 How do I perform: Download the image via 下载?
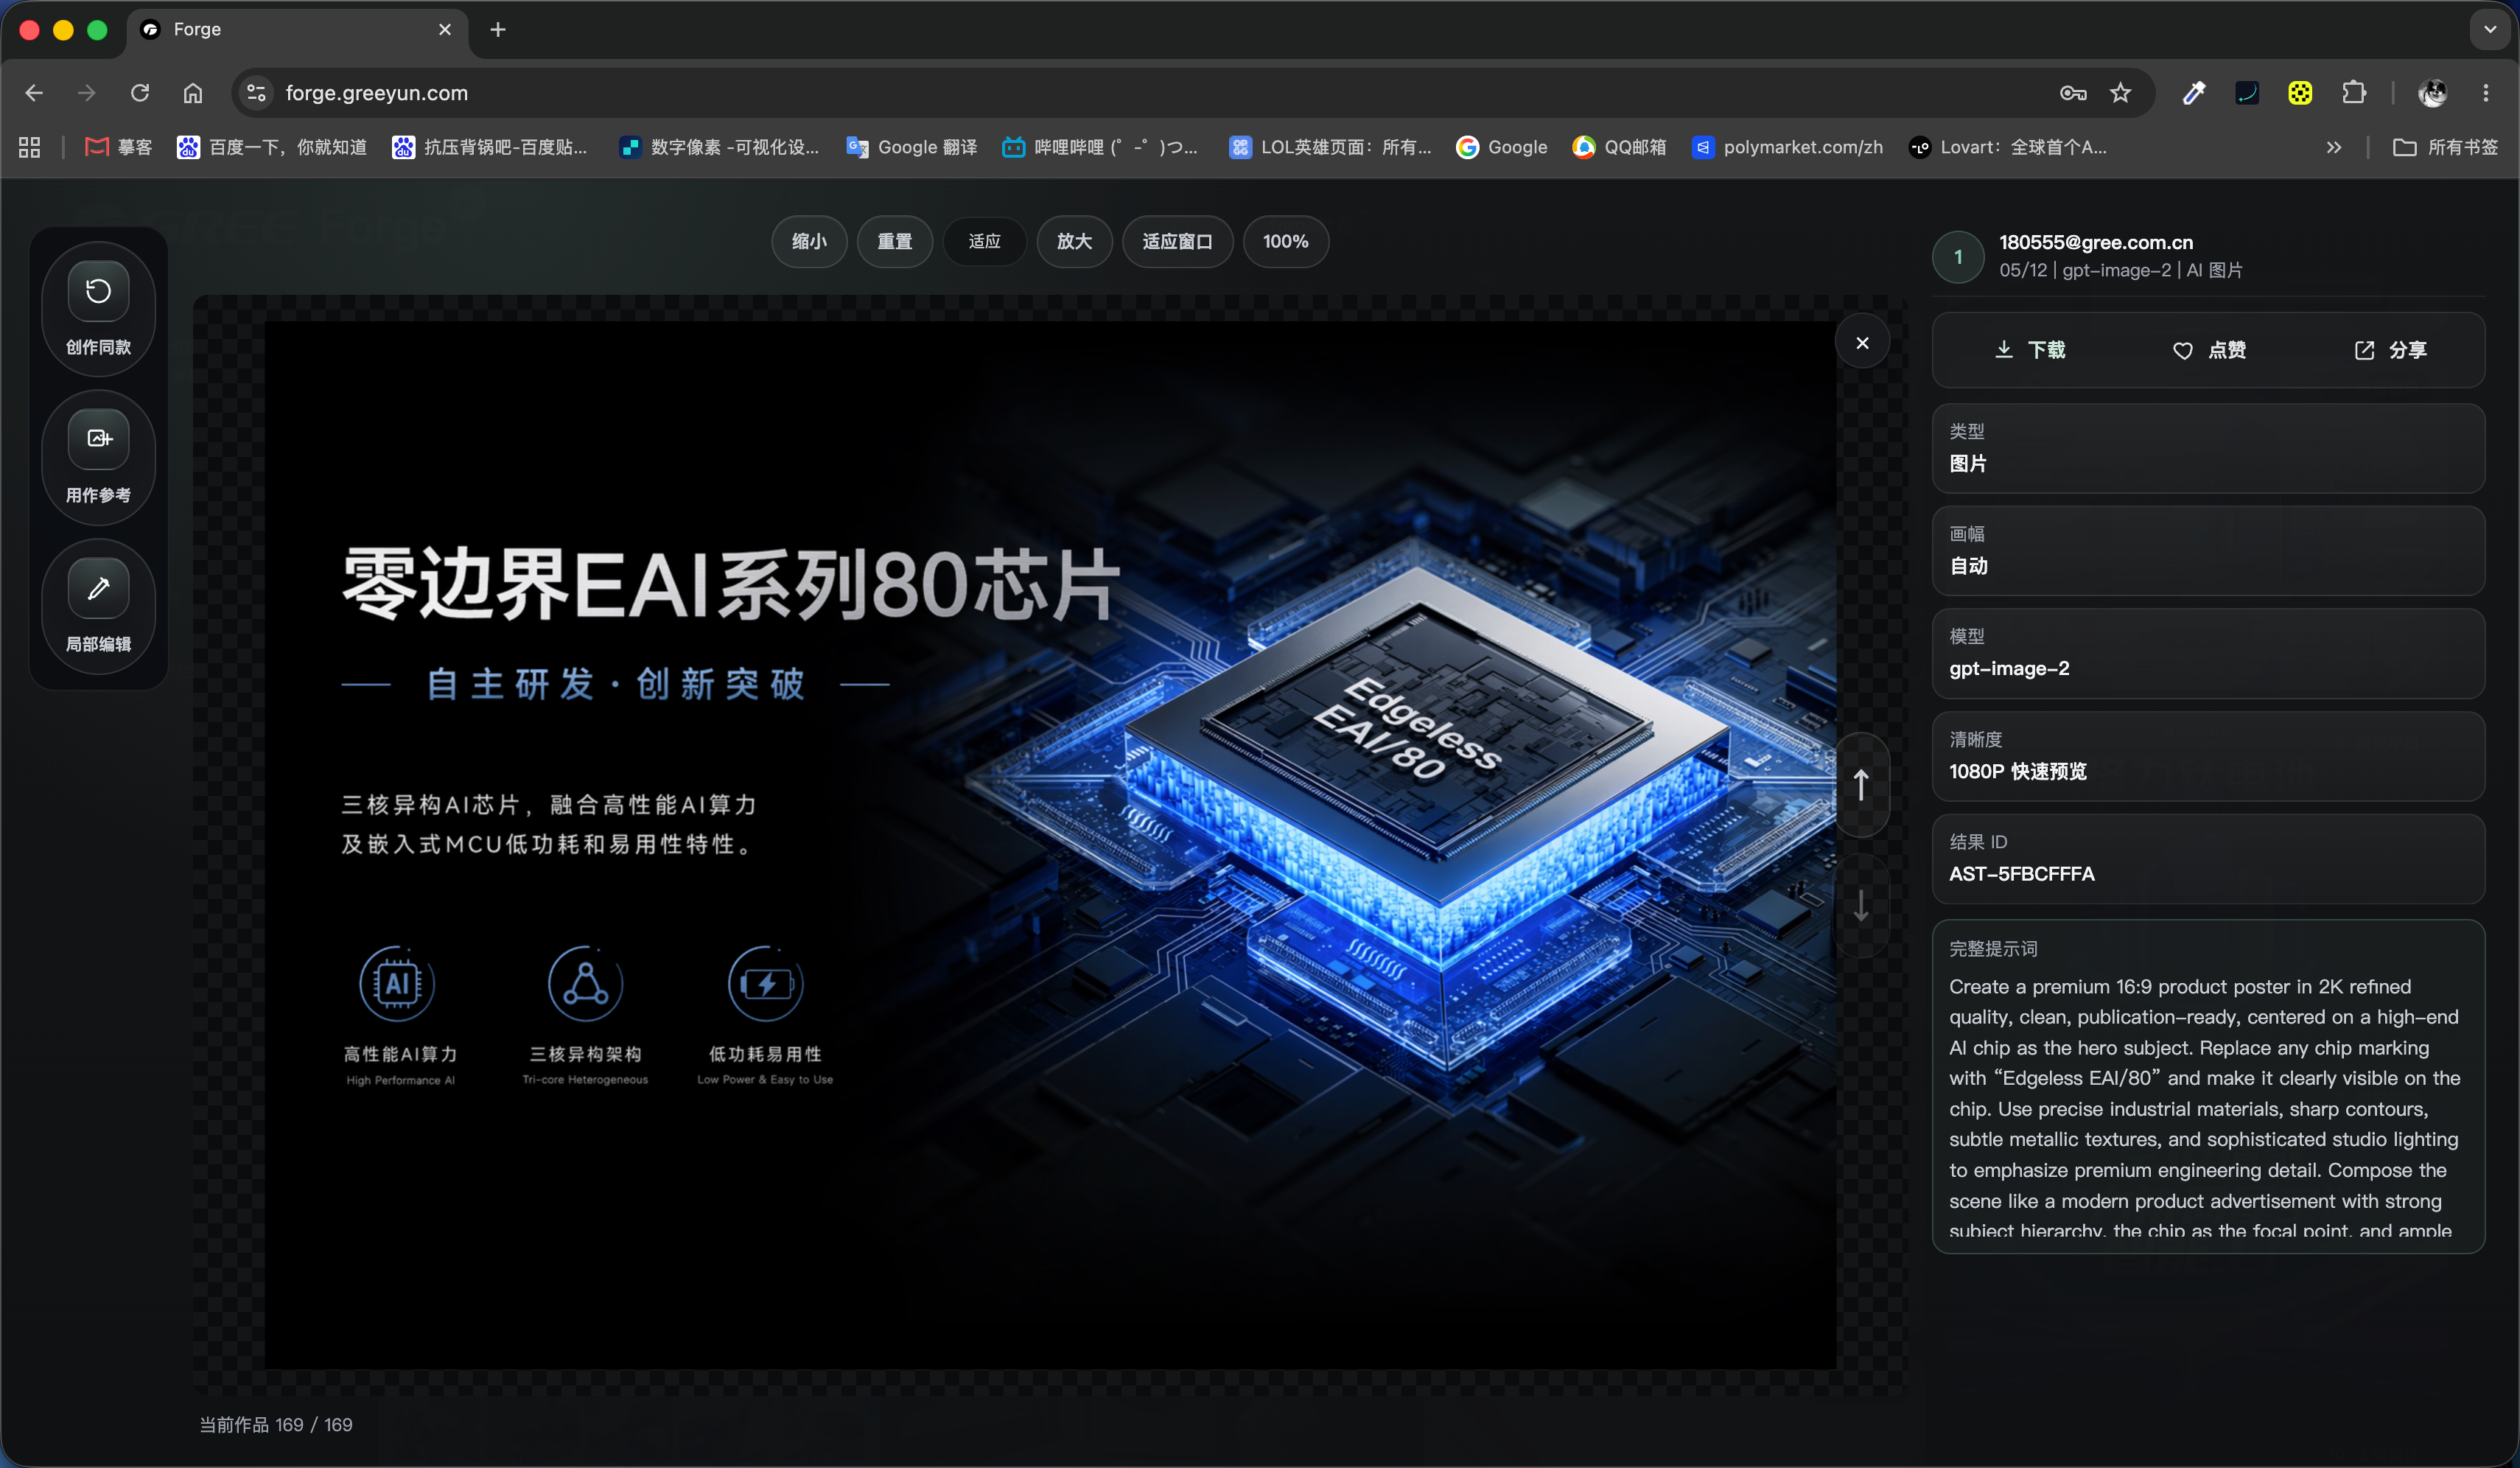click(2030, 350)
